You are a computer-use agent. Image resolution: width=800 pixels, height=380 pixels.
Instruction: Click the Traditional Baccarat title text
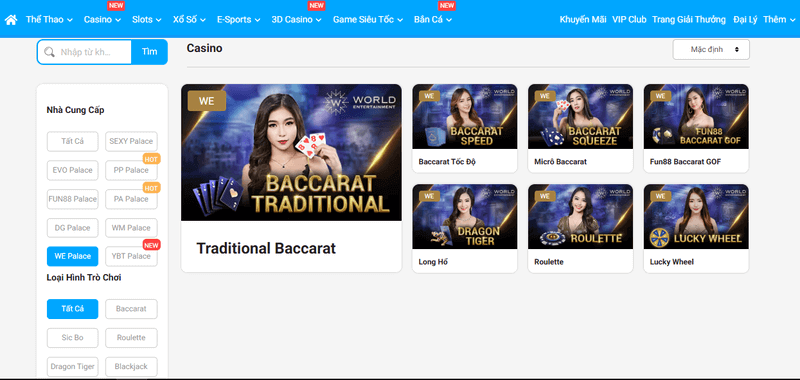tap(266, 248)
